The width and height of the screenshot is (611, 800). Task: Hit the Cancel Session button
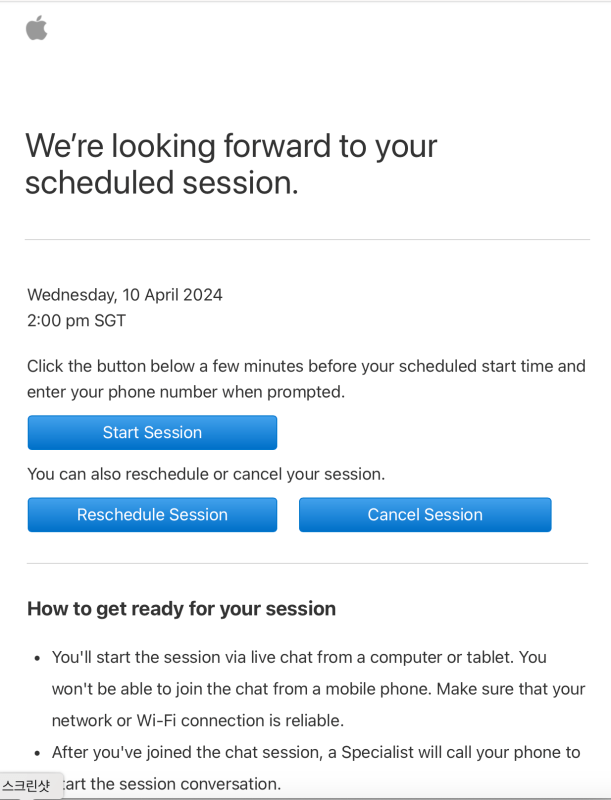425,515
